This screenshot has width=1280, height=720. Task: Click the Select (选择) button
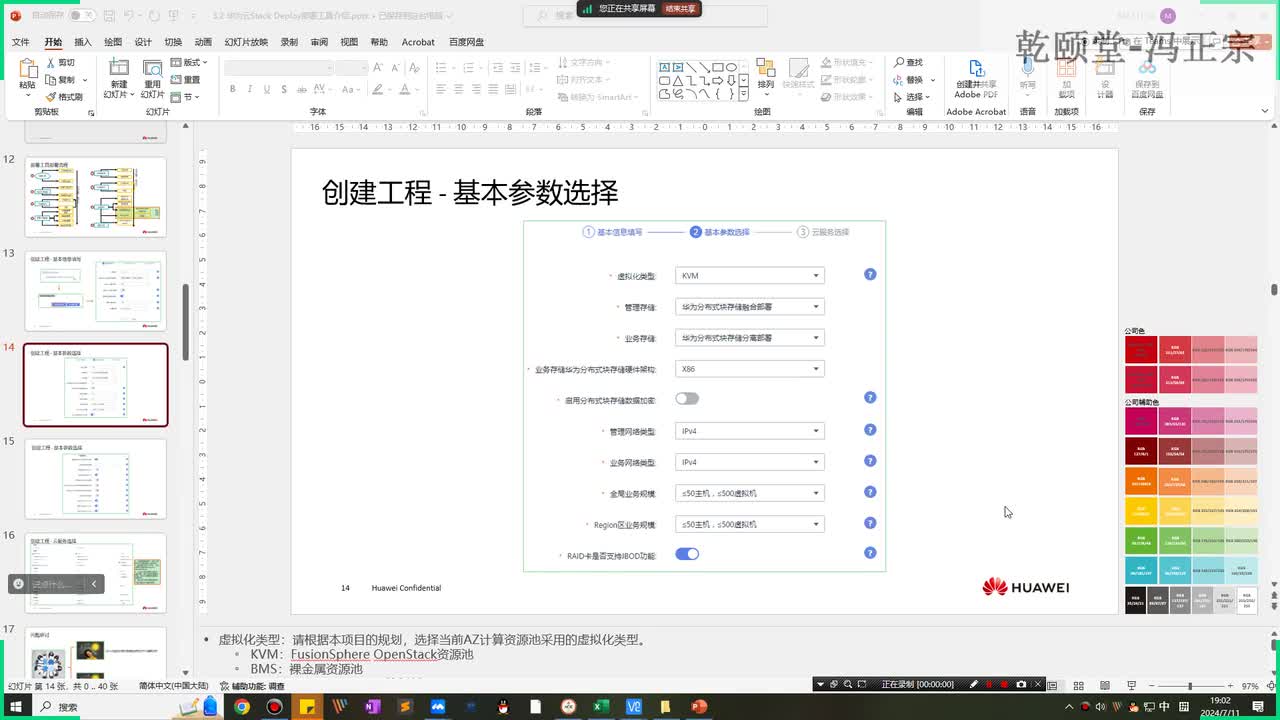click(x=912, y=97)
